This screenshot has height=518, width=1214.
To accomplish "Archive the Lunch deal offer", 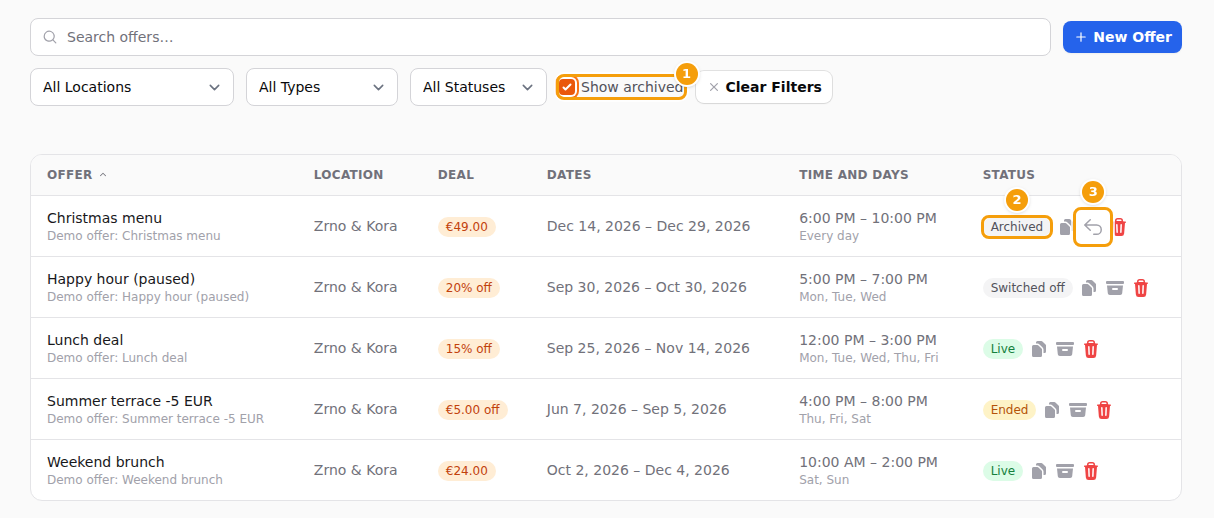I will (1065, 349).
